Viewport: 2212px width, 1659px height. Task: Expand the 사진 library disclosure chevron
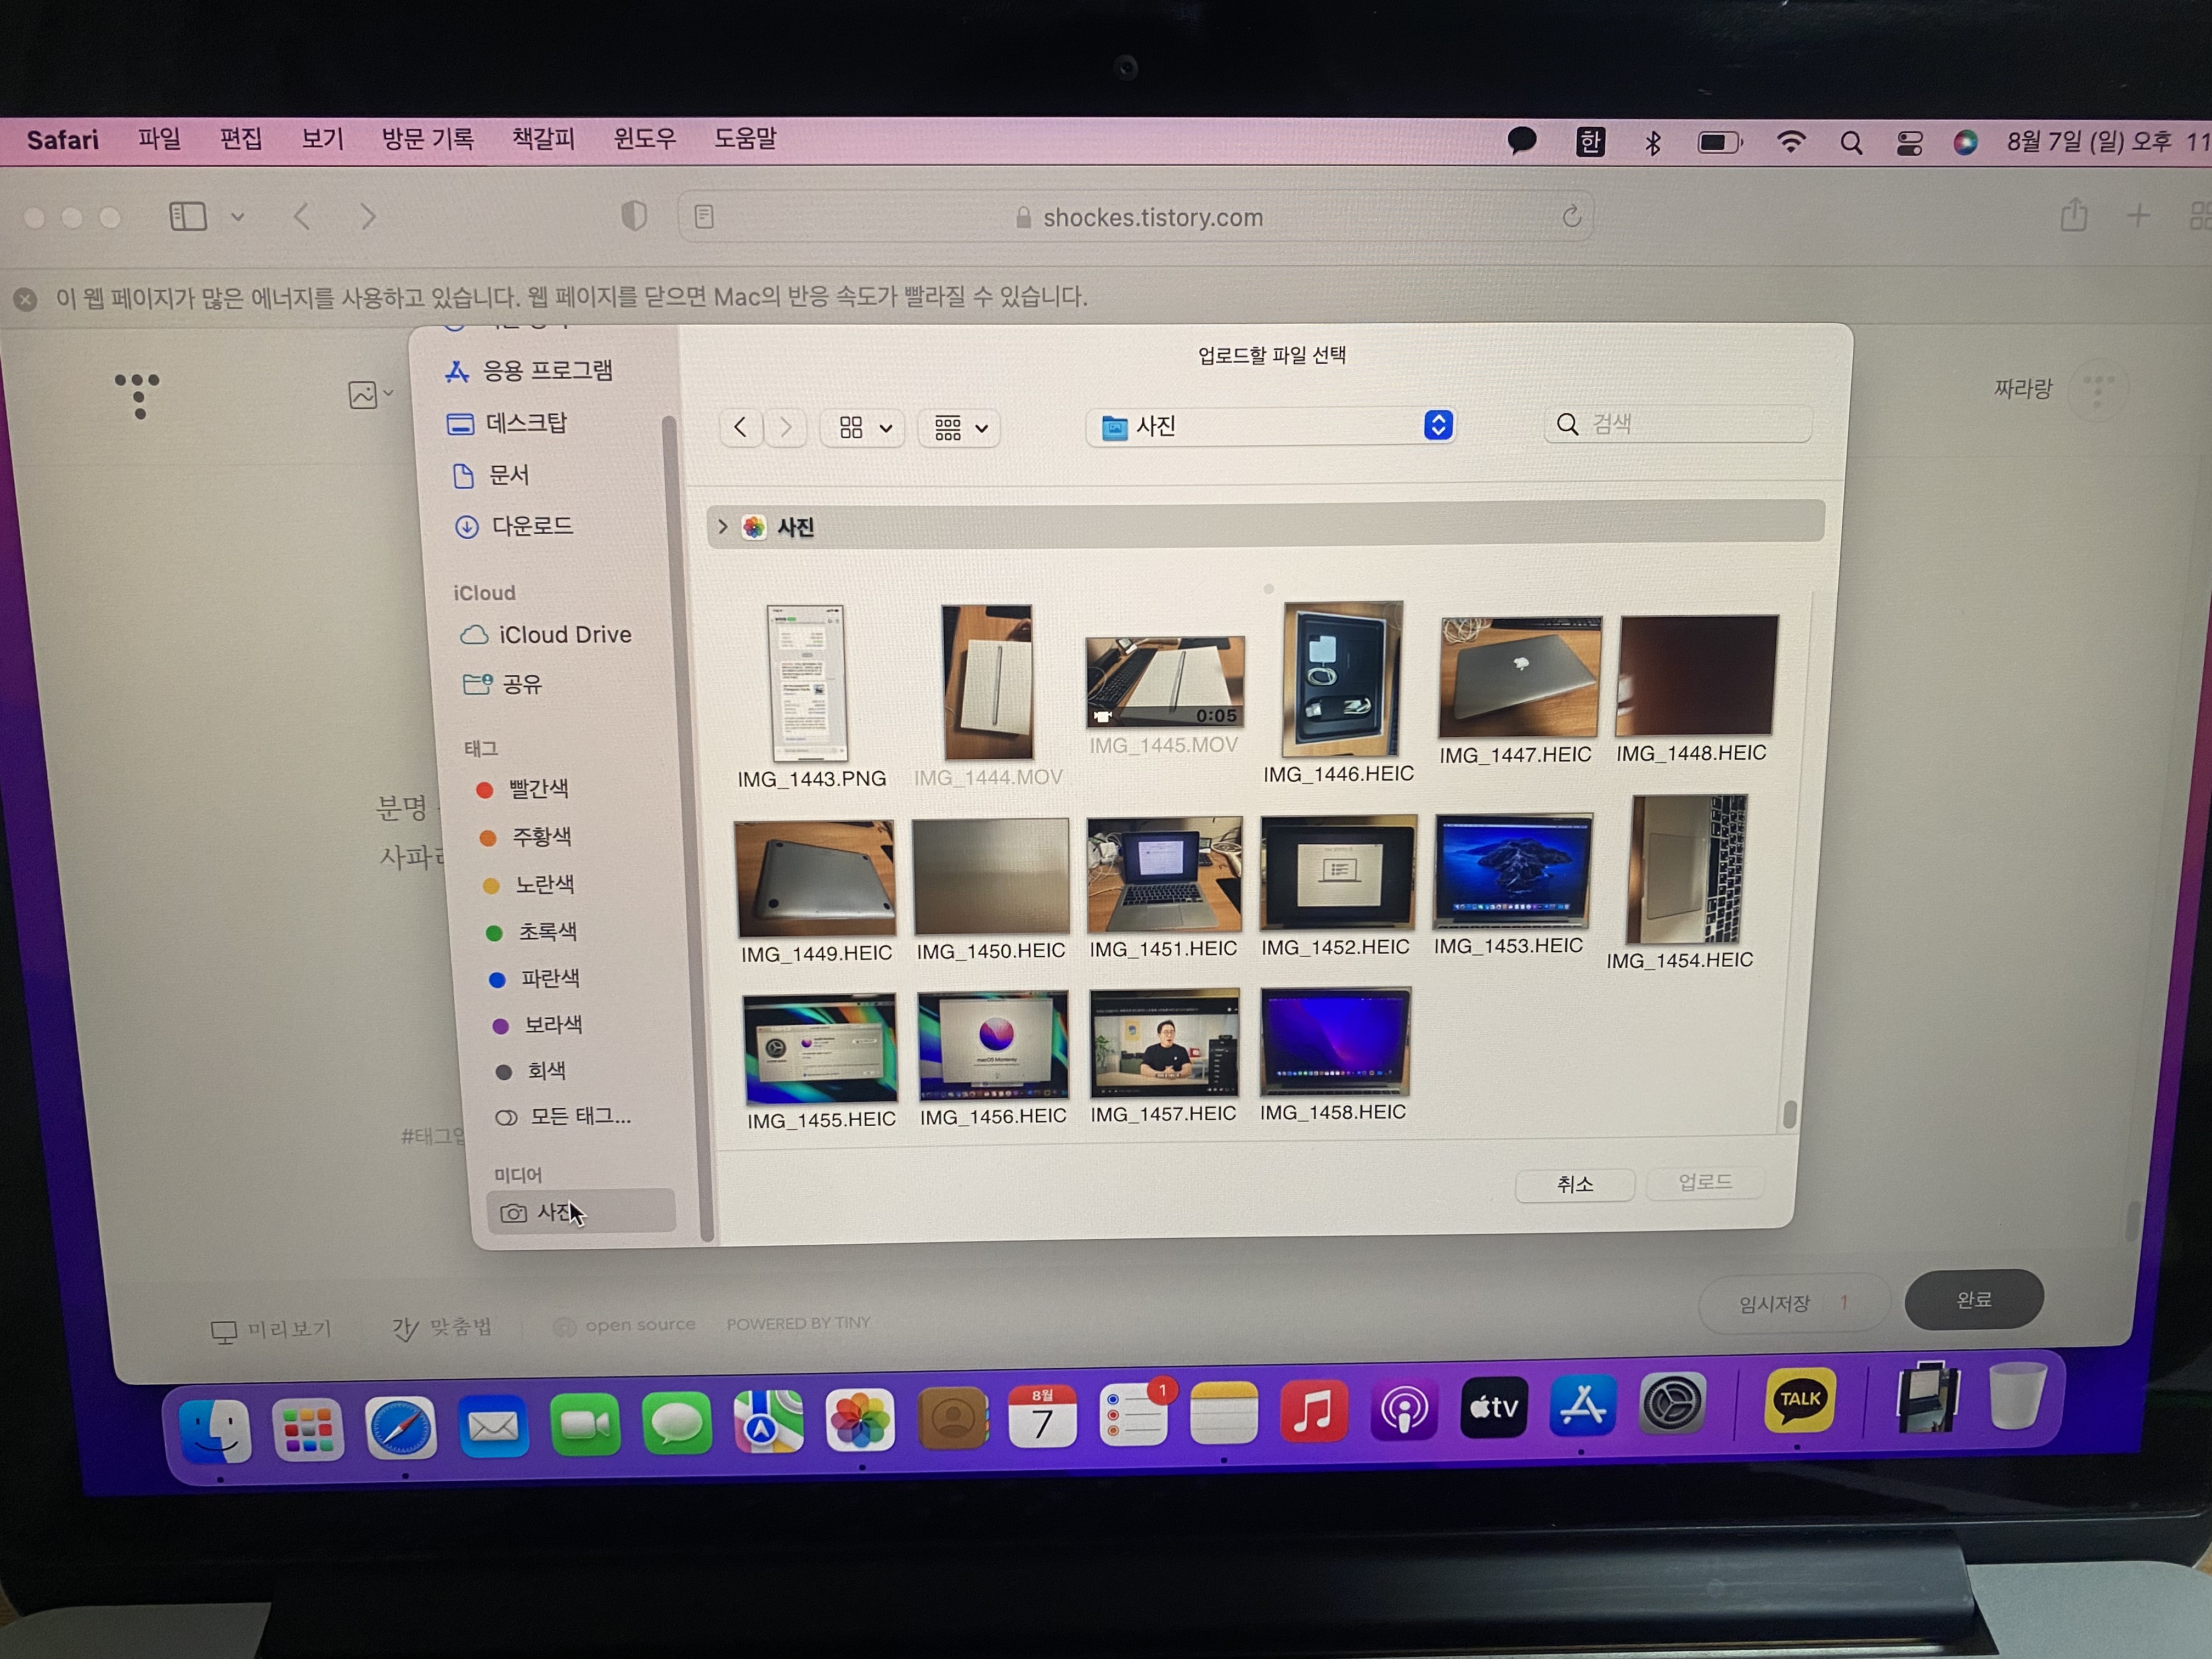pyautogui.click(x=722, y=526)
